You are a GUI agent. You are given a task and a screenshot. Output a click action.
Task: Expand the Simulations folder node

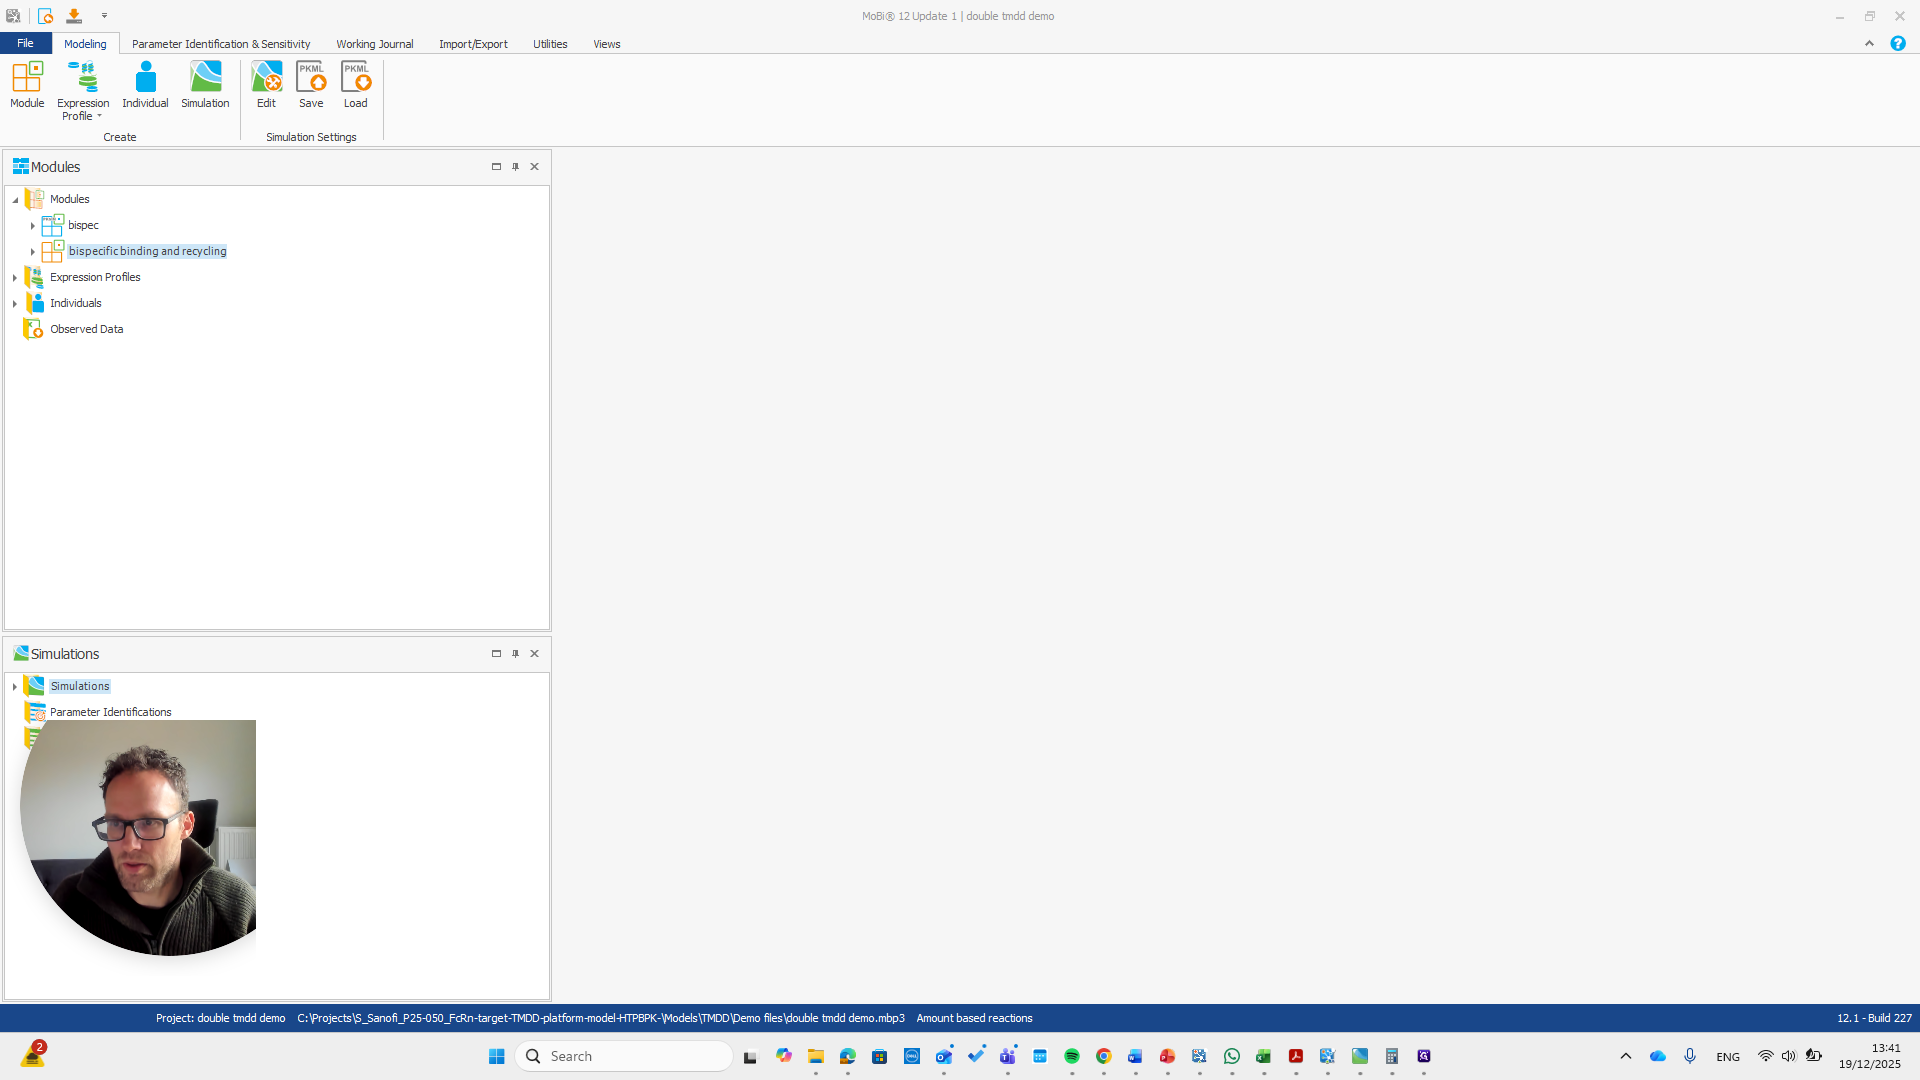click(15, 687)
